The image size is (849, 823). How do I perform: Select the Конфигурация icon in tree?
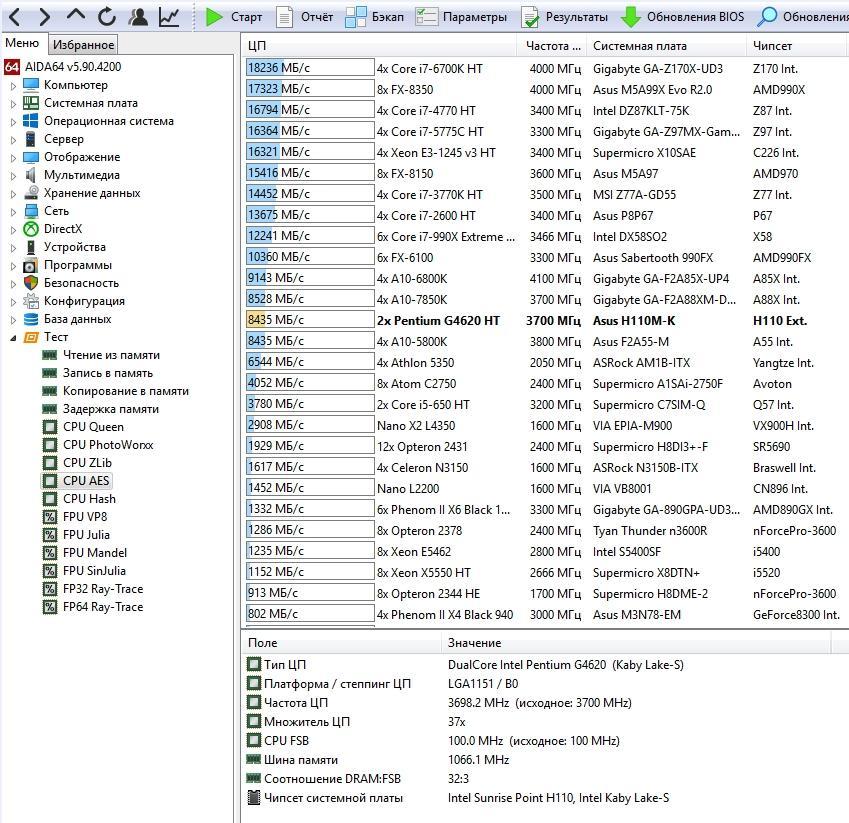point(31,301)
